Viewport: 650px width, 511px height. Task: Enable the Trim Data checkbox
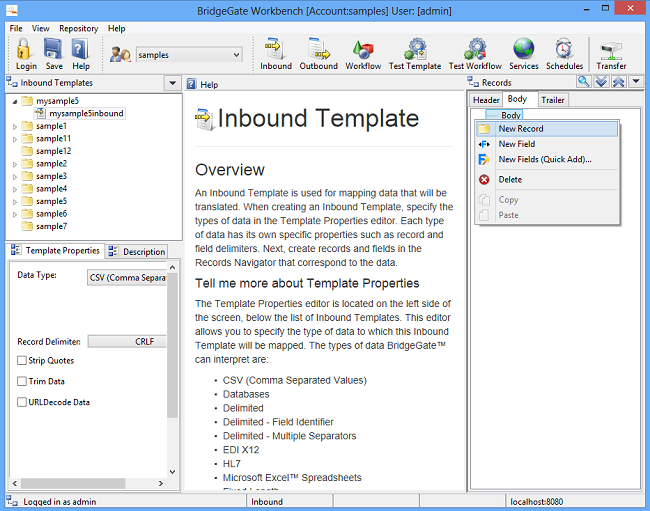click(22, 381)
